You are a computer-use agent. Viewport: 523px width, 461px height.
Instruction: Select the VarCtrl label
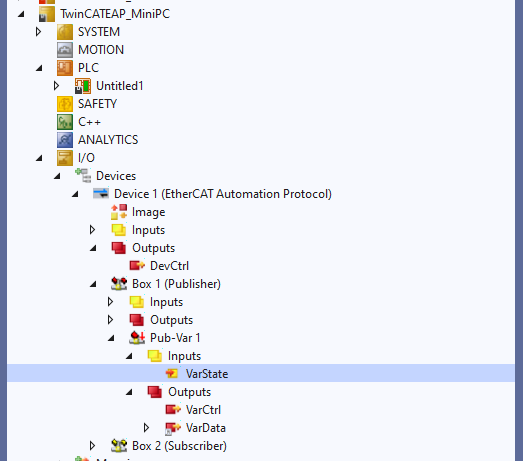(x=203, y=410)
